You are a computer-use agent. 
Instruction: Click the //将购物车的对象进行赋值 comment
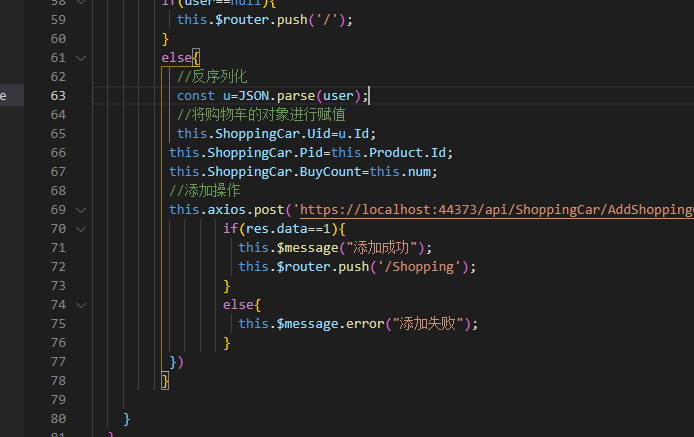(x=261, y=115)
